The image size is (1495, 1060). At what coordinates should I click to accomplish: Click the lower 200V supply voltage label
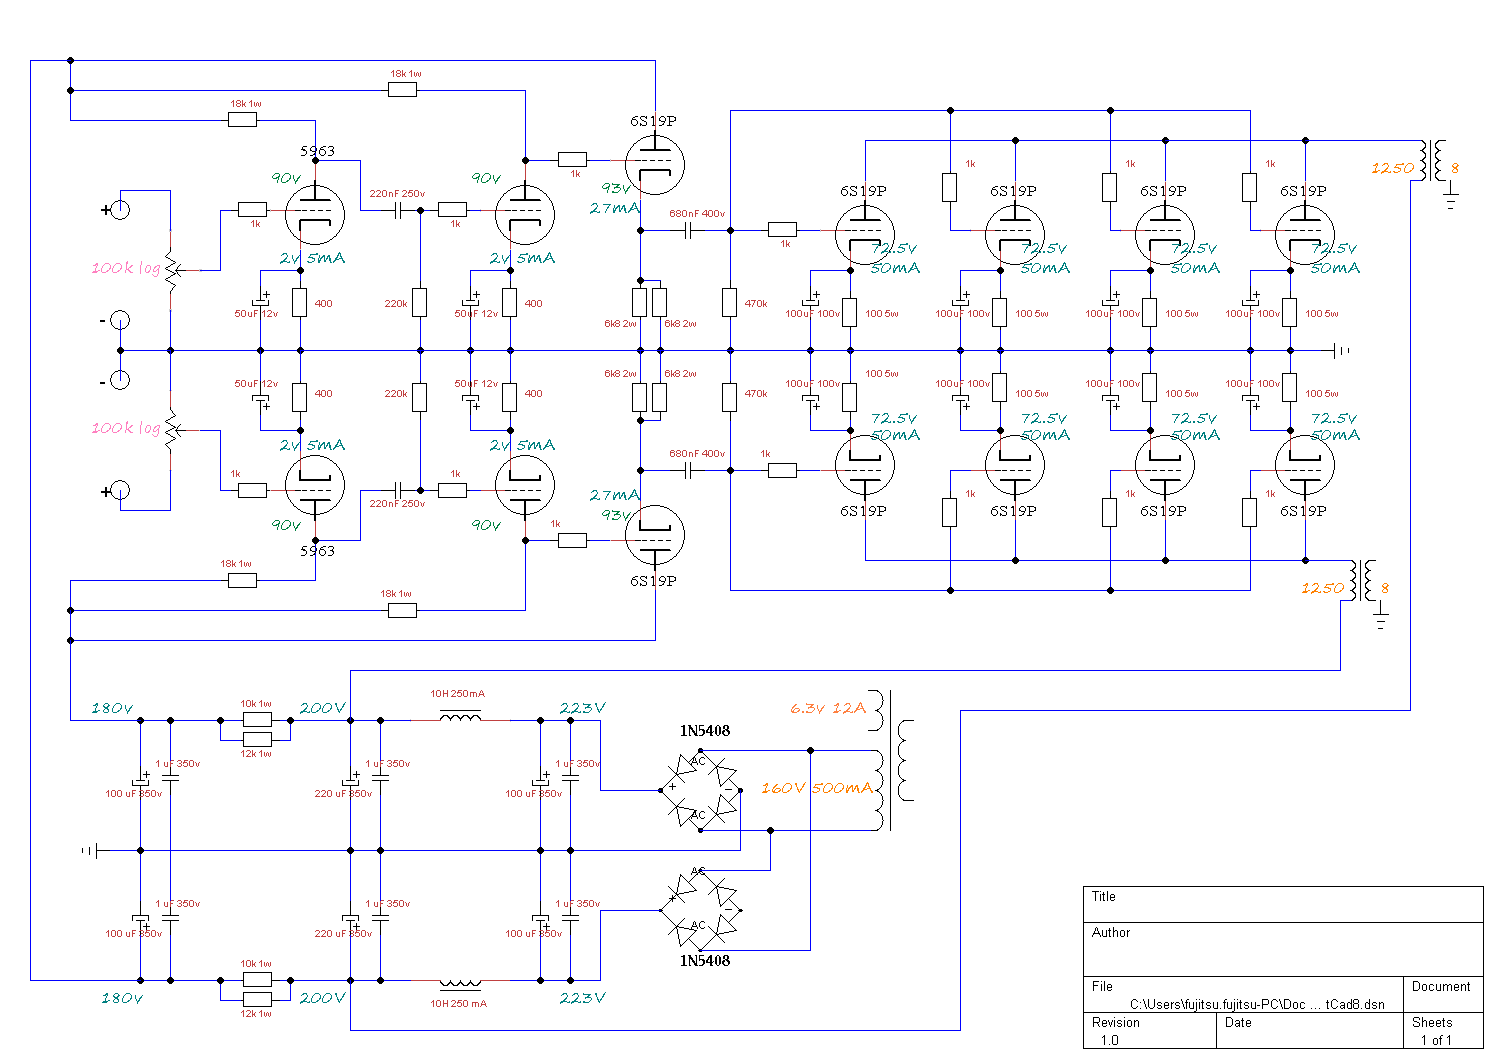pos(323,998)
